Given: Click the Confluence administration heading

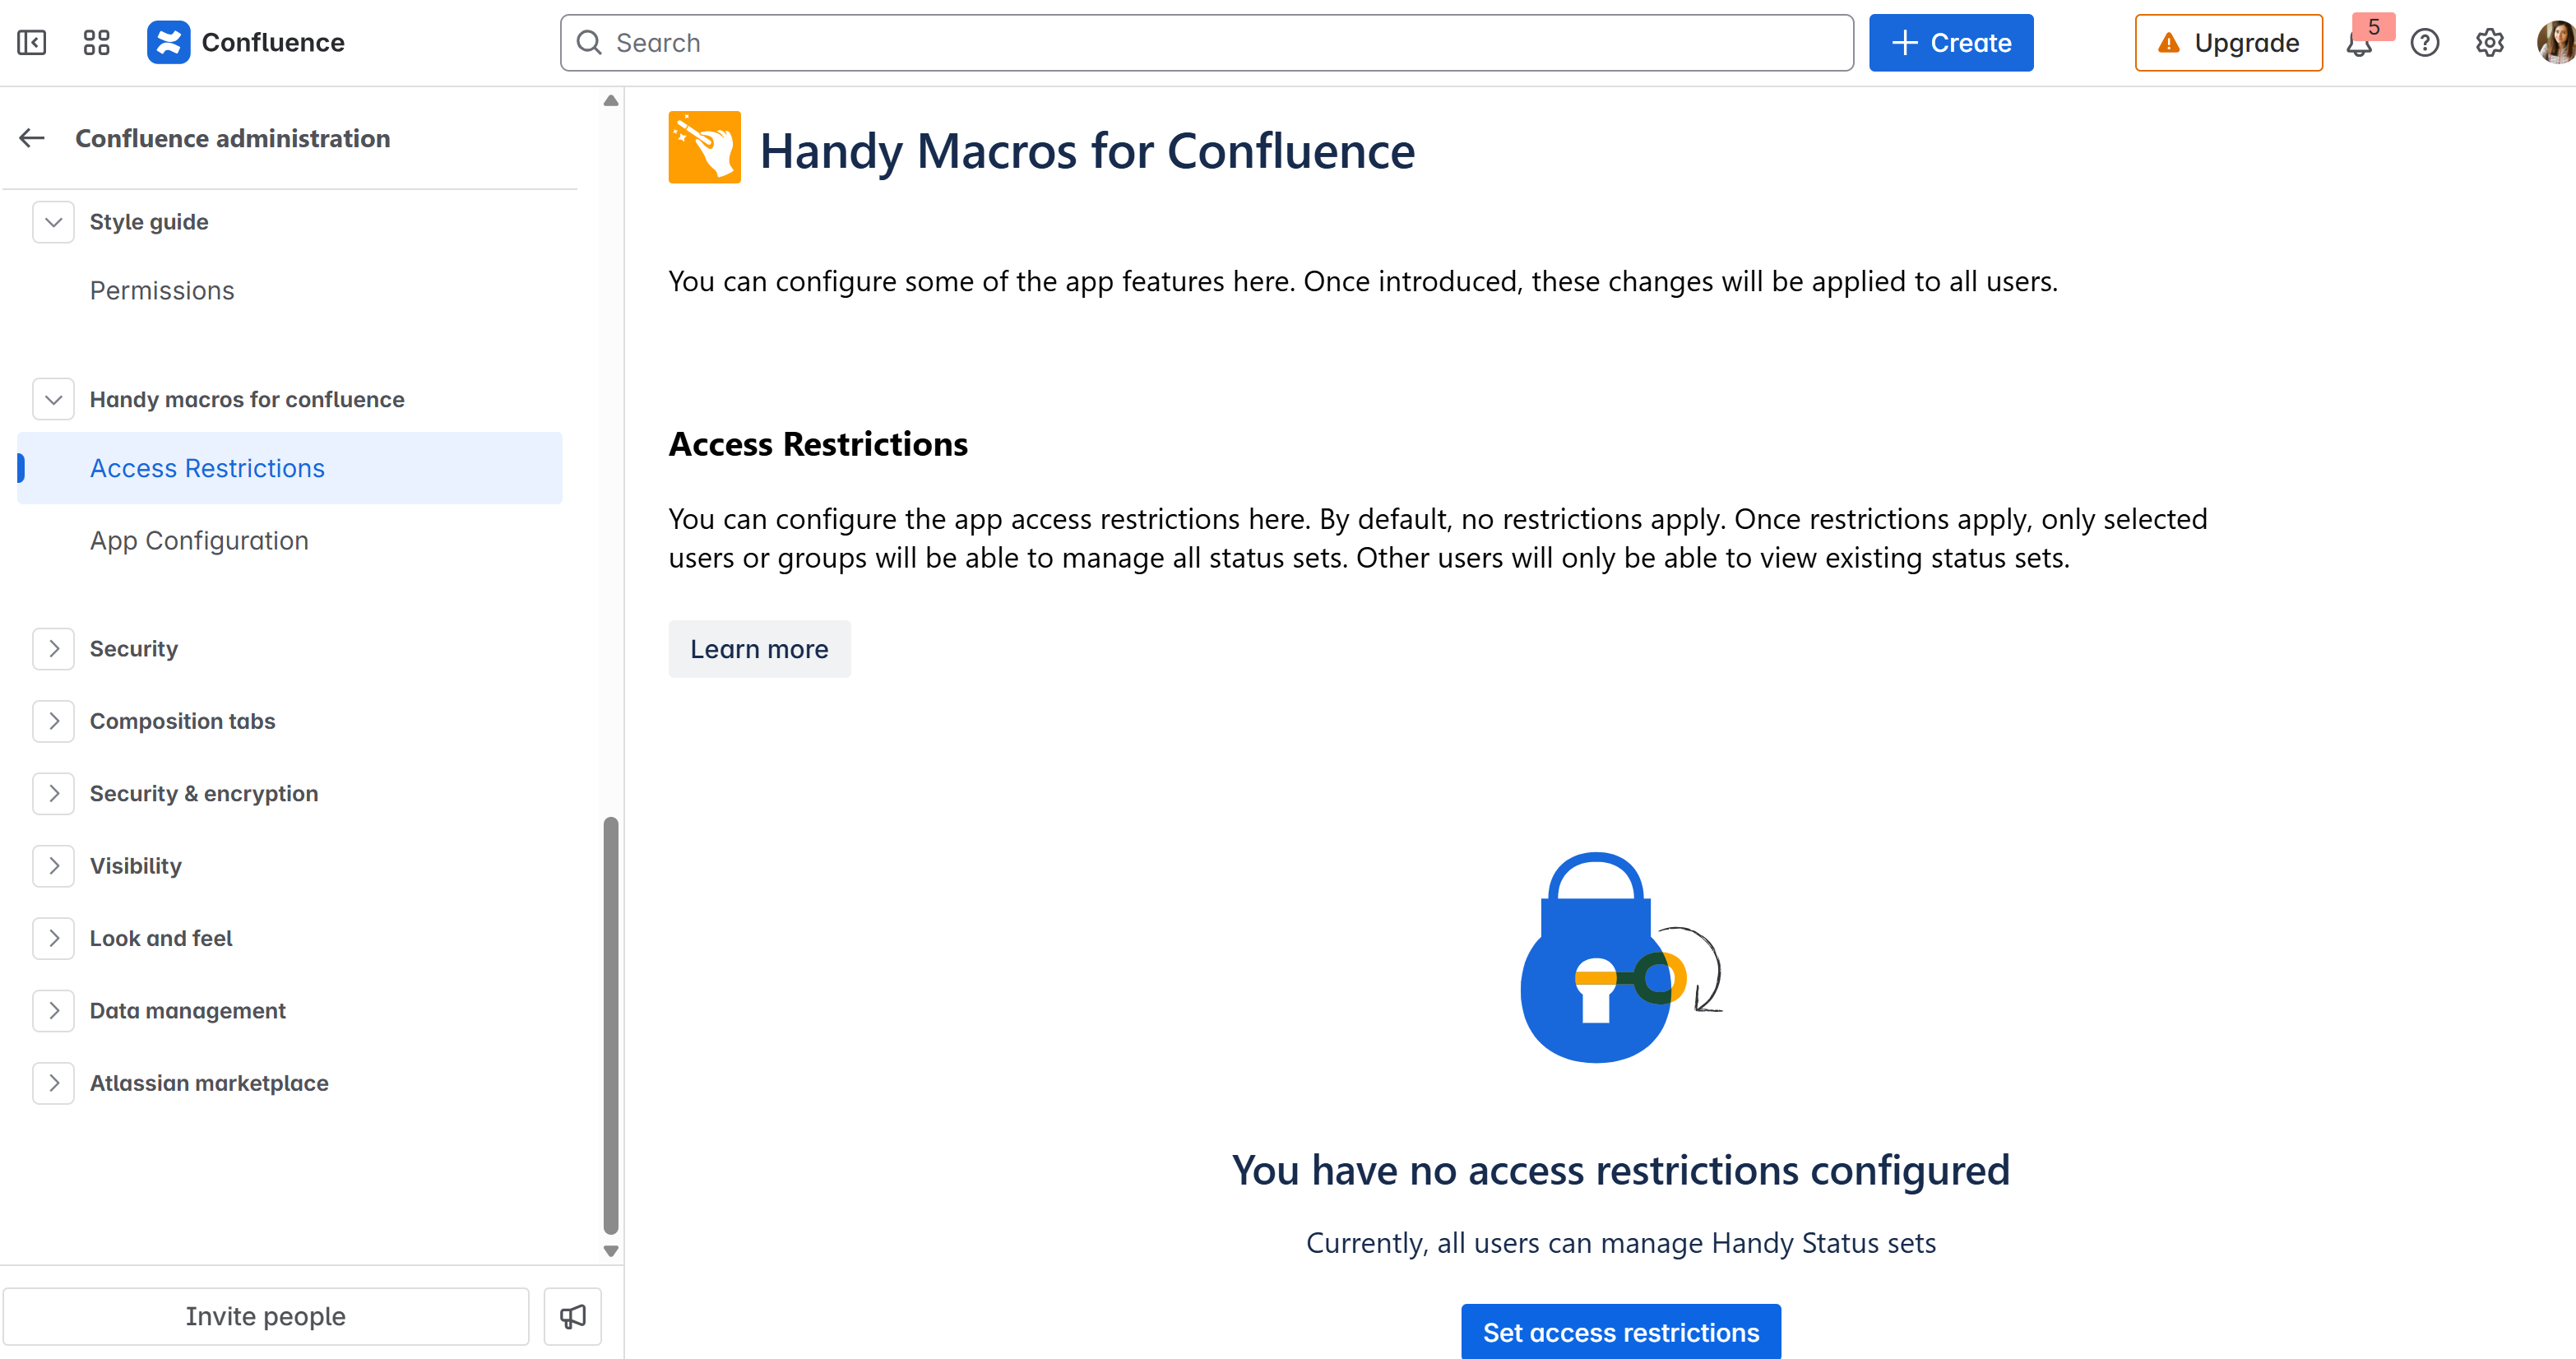Looking at the screenshot, I should click(233, 138).
